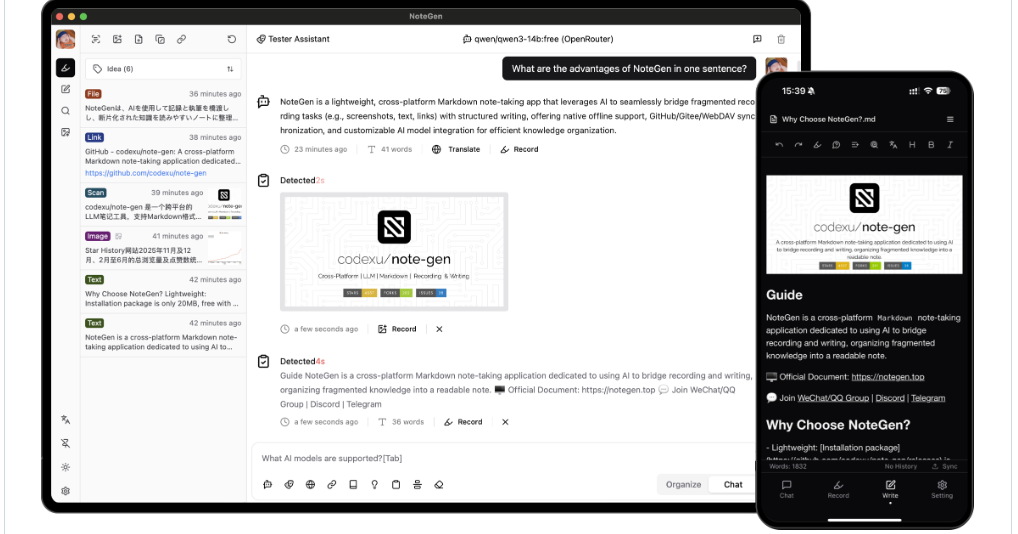This screenshot has width=1018, height=534.
Task: Open the image manager icon in desktop sidebar
Action: pos(65,132)
